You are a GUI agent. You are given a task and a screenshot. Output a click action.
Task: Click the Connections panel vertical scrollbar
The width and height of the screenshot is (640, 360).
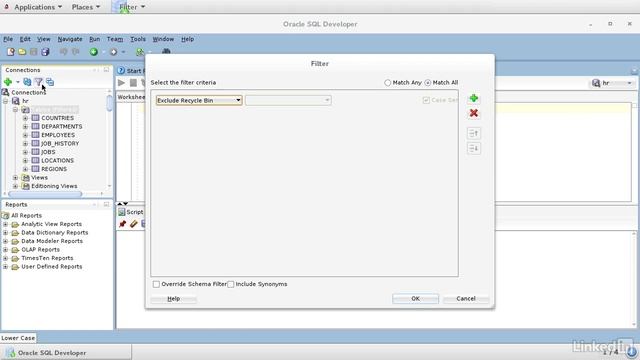click(x=109, y=102)
